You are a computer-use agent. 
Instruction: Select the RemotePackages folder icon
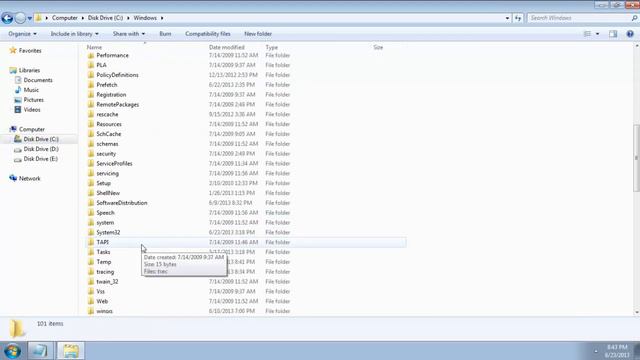(x=91, y=104)
